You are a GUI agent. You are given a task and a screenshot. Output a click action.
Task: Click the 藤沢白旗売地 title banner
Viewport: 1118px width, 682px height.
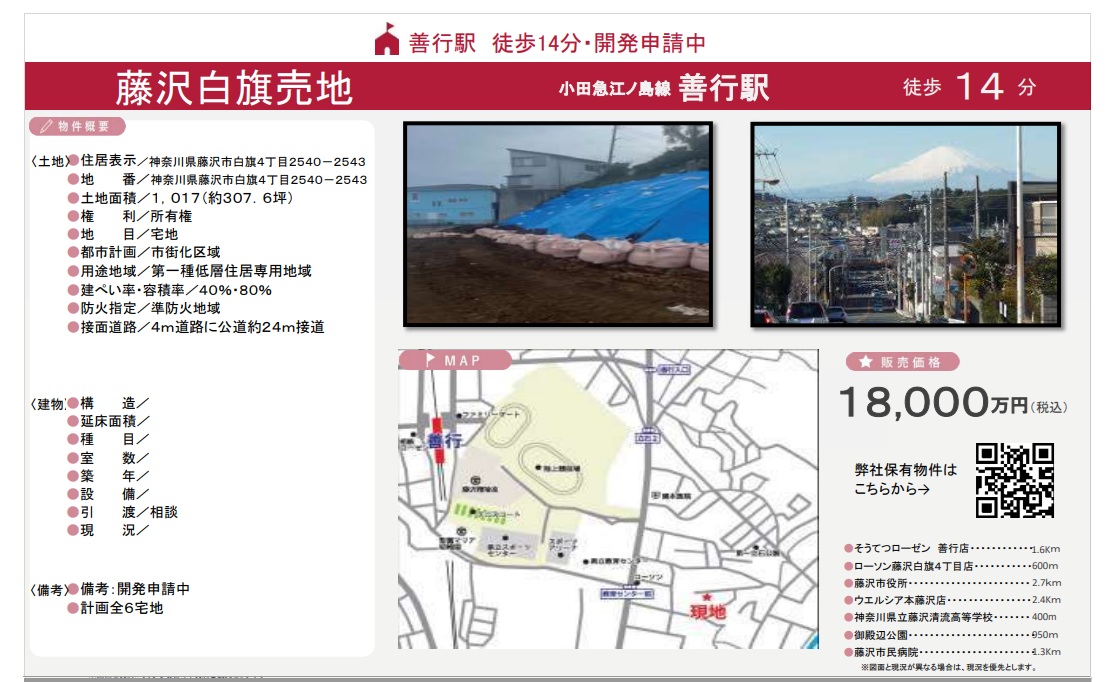234,88
